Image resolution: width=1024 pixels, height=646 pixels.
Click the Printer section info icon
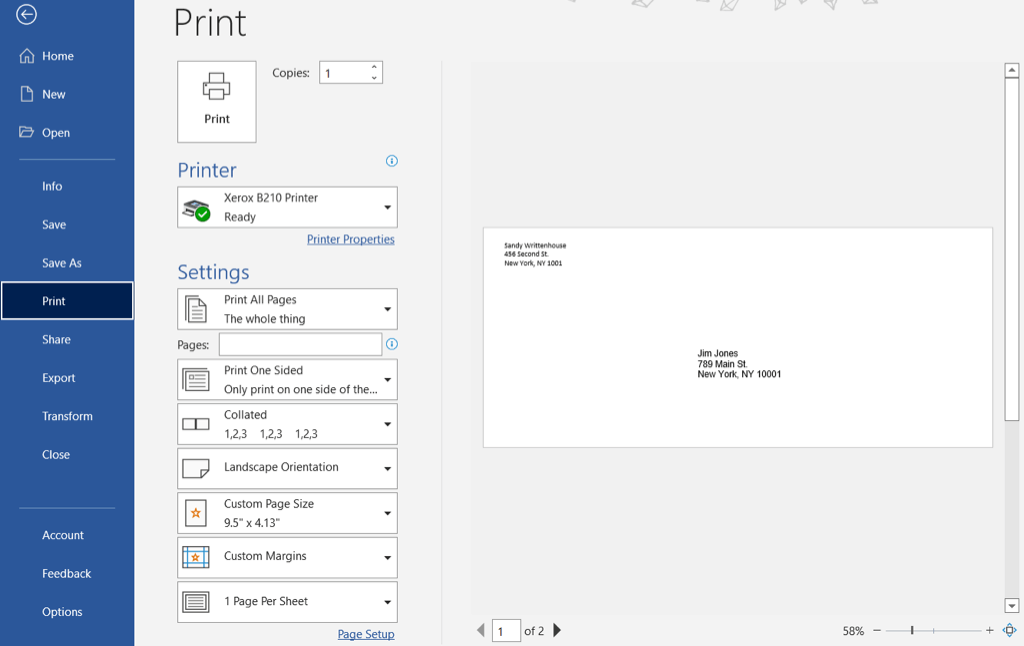click(392, 161)
